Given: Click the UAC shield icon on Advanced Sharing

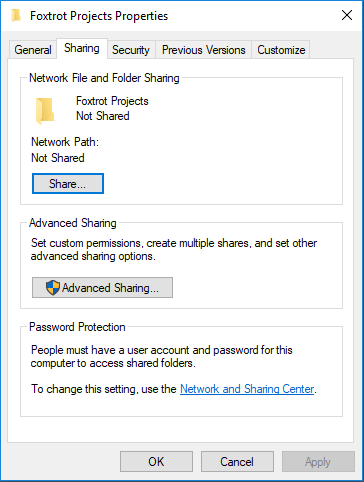Looking at the screenshot, I should [x=53, y=287].
